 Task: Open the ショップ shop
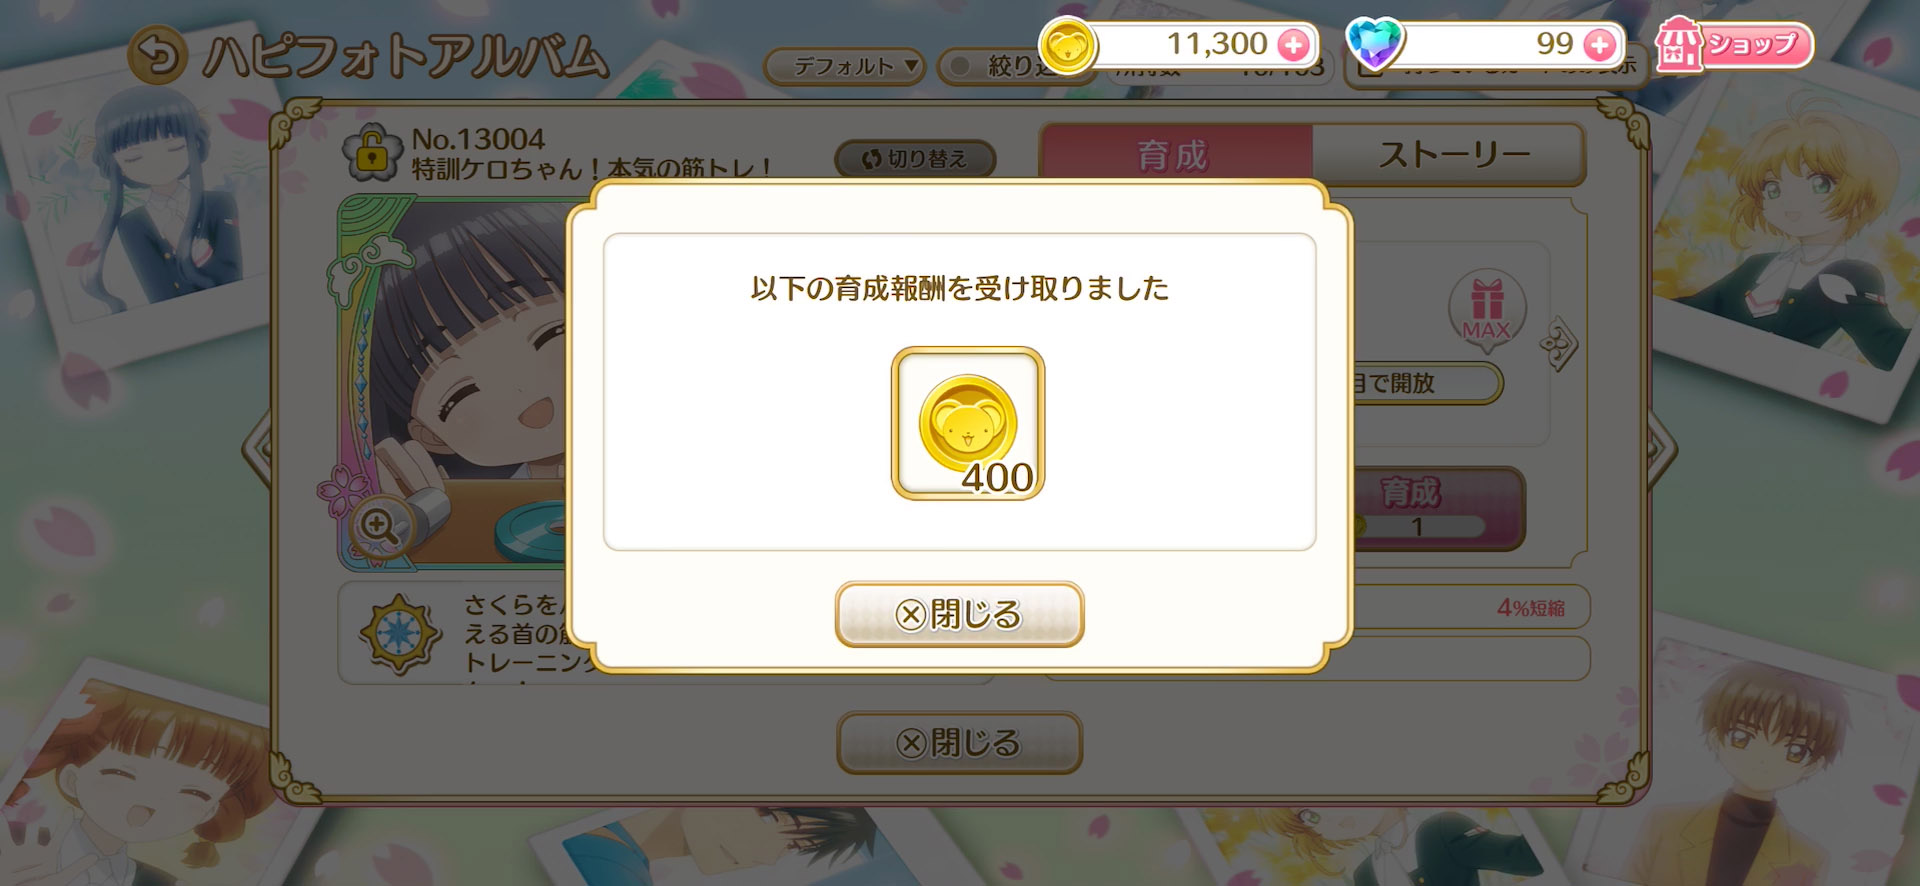click(x=1733, y=45)
